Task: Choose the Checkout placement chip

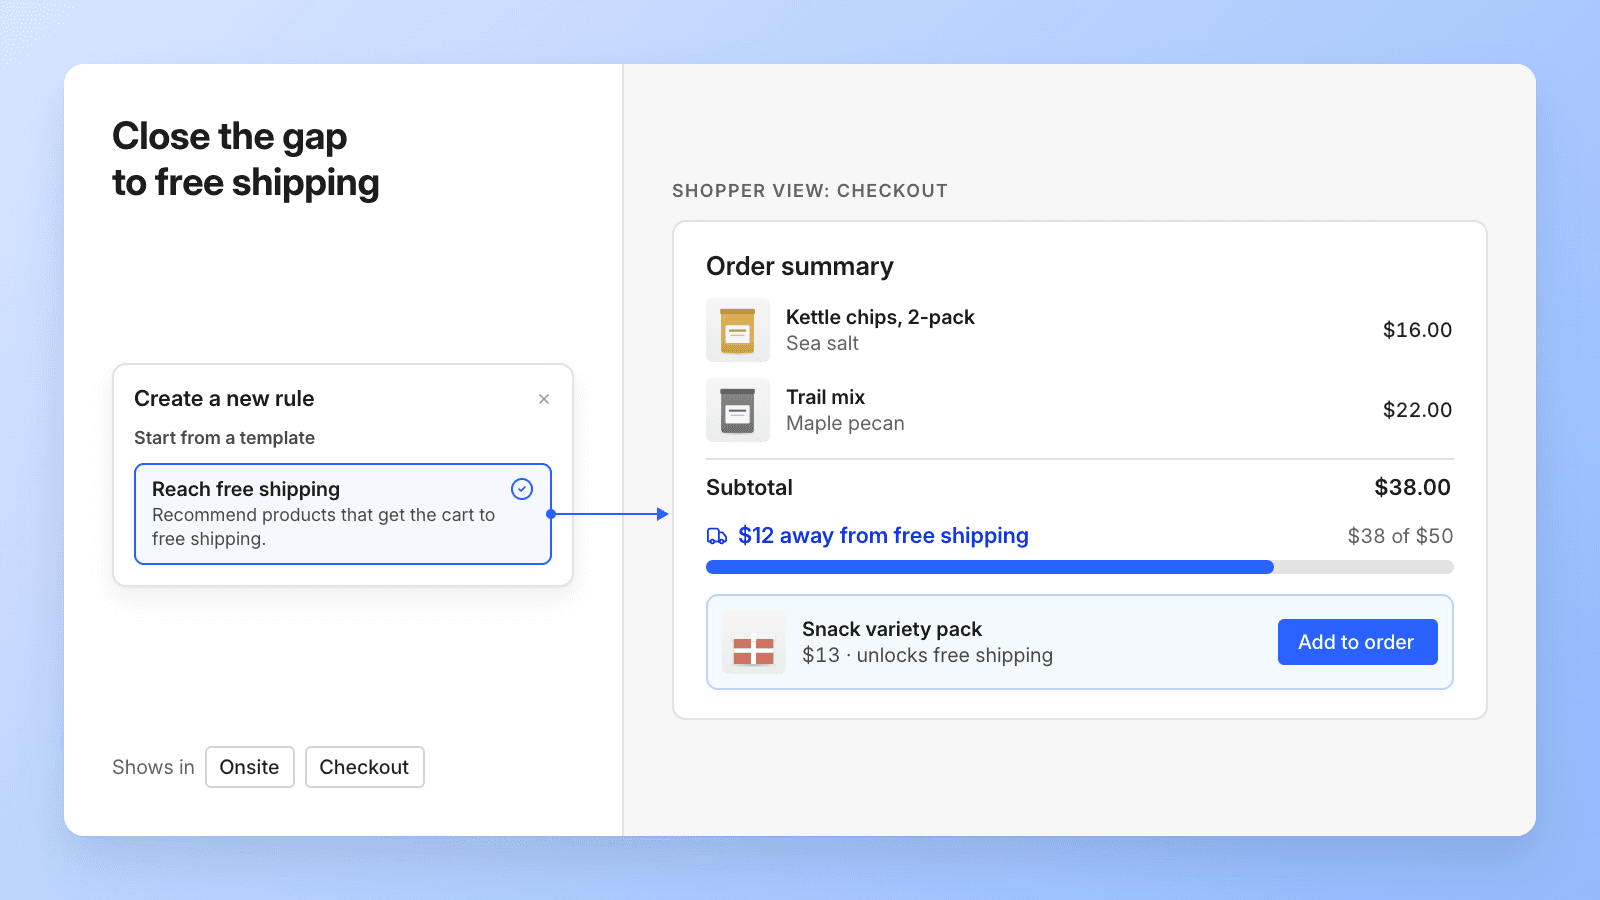Action: tap(364, 767)
